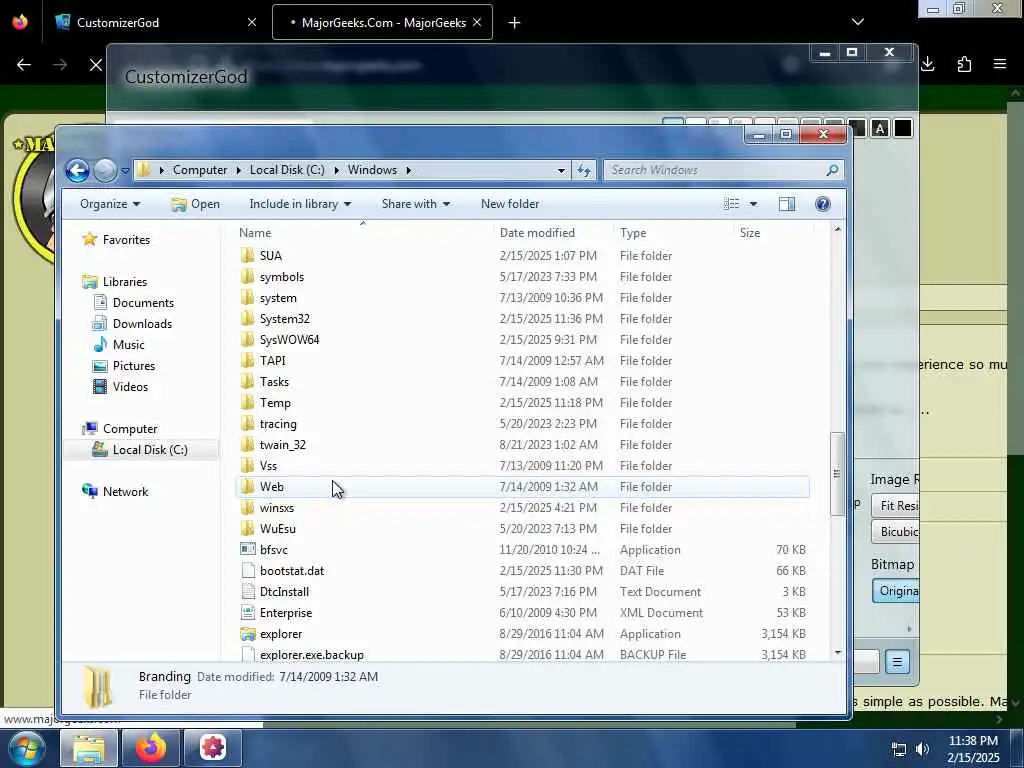The image size is (1024, 768).
Task: Open the volume speaker tray icon
Action: coord(922,749)
